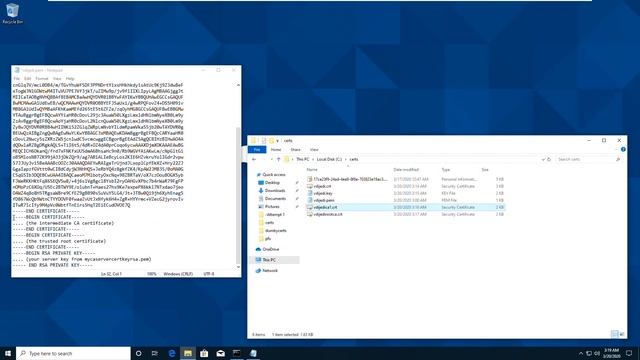Click the network icon in system tray
This screenshot has width=640, height=360.
point(589,353)
